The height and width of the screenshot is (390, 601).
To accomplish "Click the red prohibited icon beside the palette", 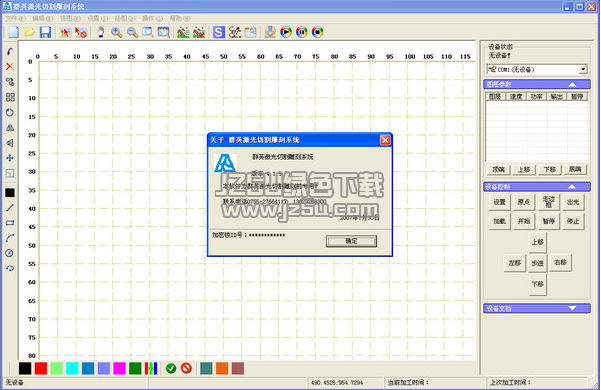I will click(186, 369).
